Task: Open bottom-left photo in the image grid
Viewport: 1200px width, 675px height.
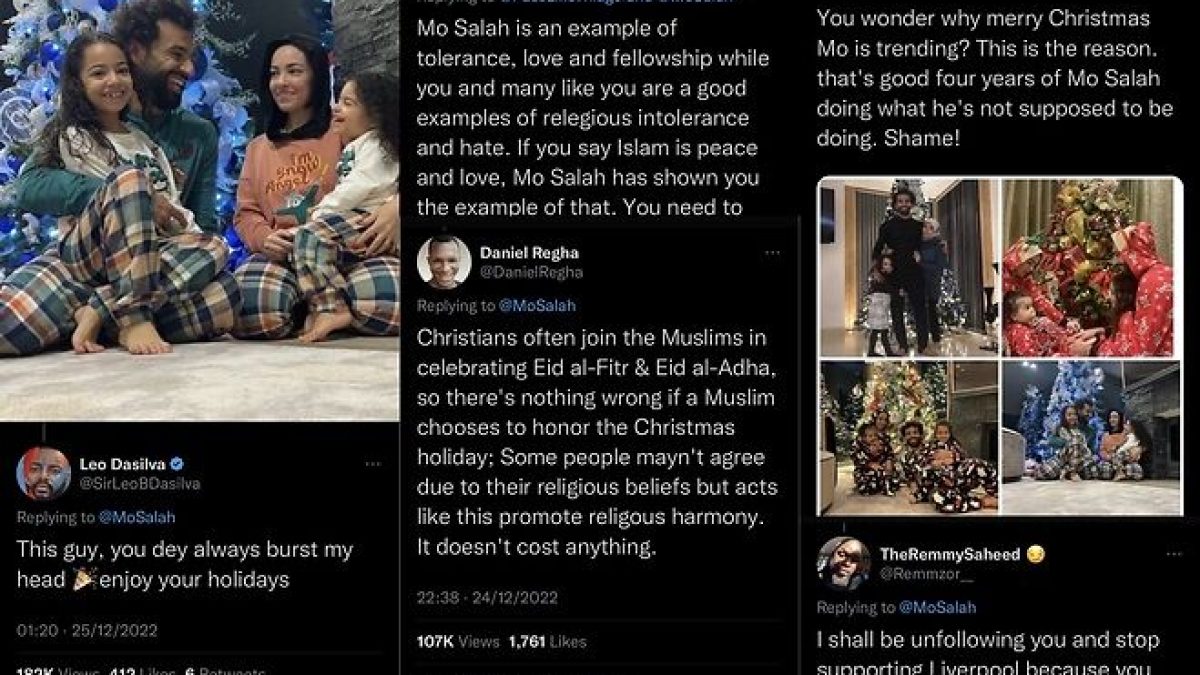Action: [908, 438]
